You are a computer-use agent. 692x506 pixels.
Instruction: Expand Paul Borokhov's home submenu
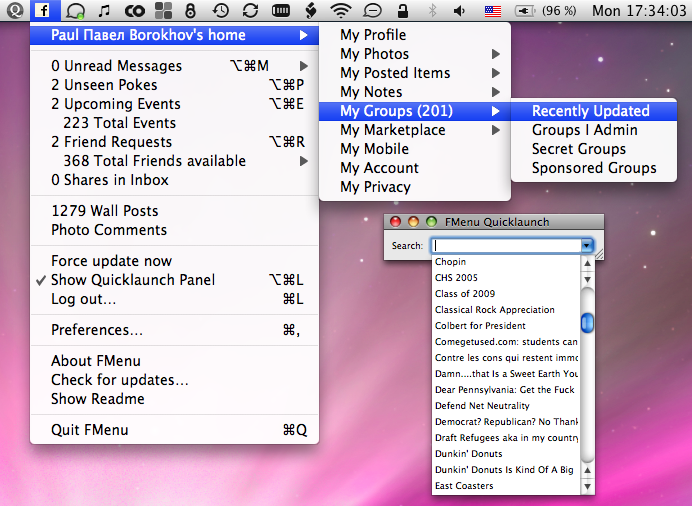pyautogui.click(x=174, y=35)
